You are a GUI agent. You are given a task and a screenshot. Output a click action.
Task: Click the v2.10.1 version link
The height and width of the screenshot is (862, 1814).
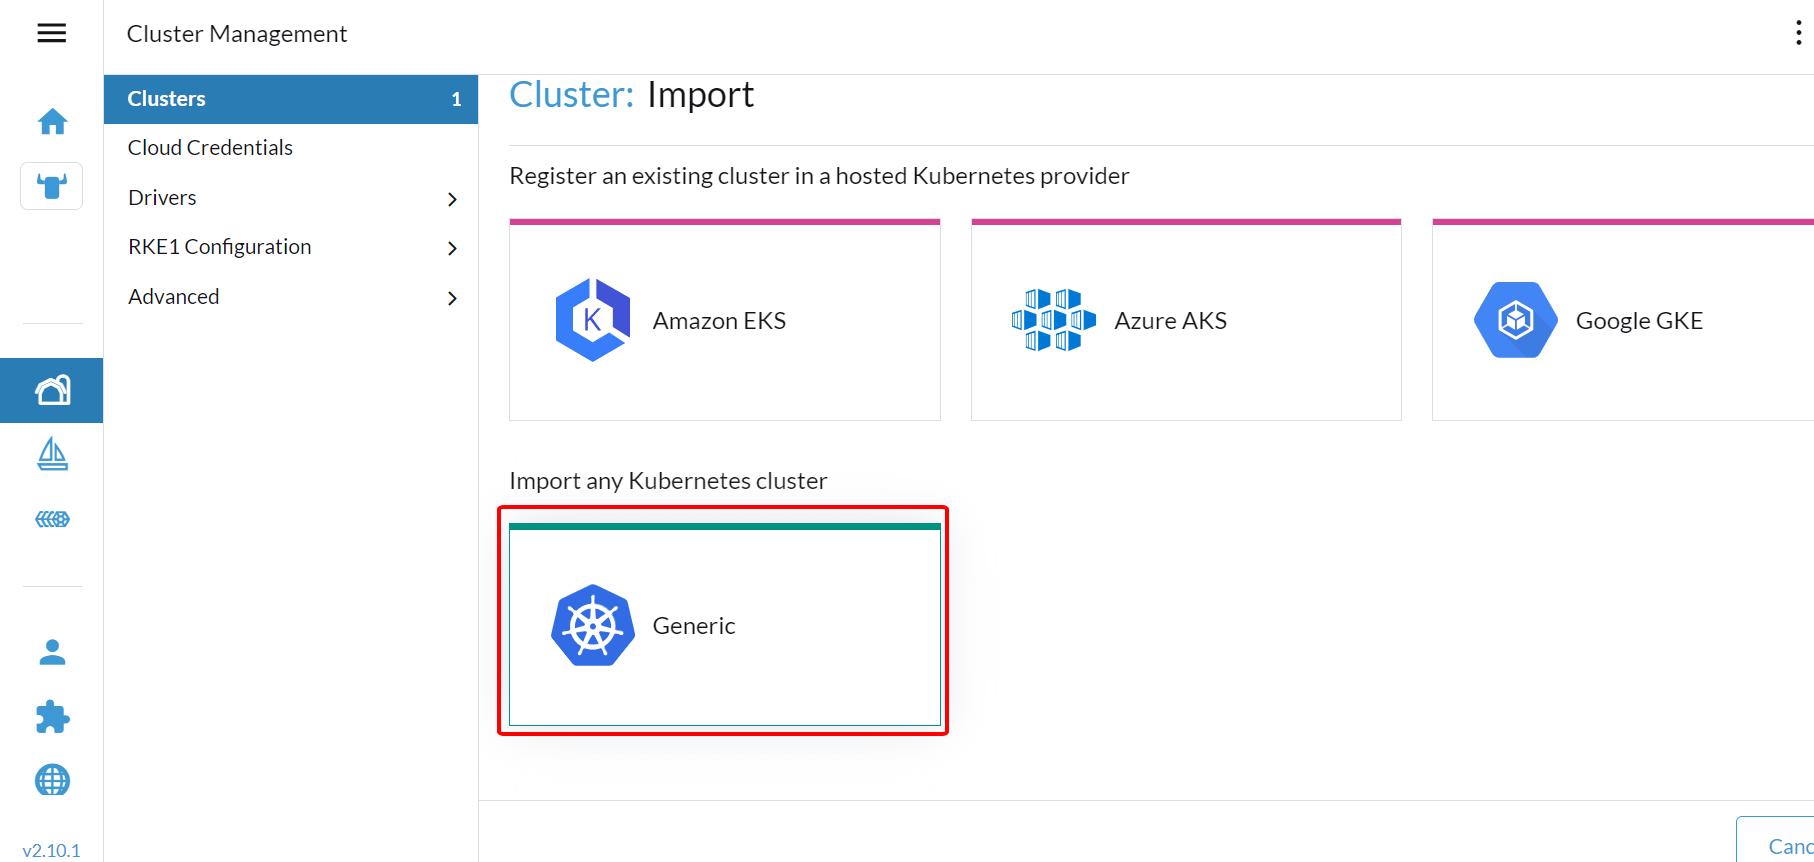pos(51,850)
